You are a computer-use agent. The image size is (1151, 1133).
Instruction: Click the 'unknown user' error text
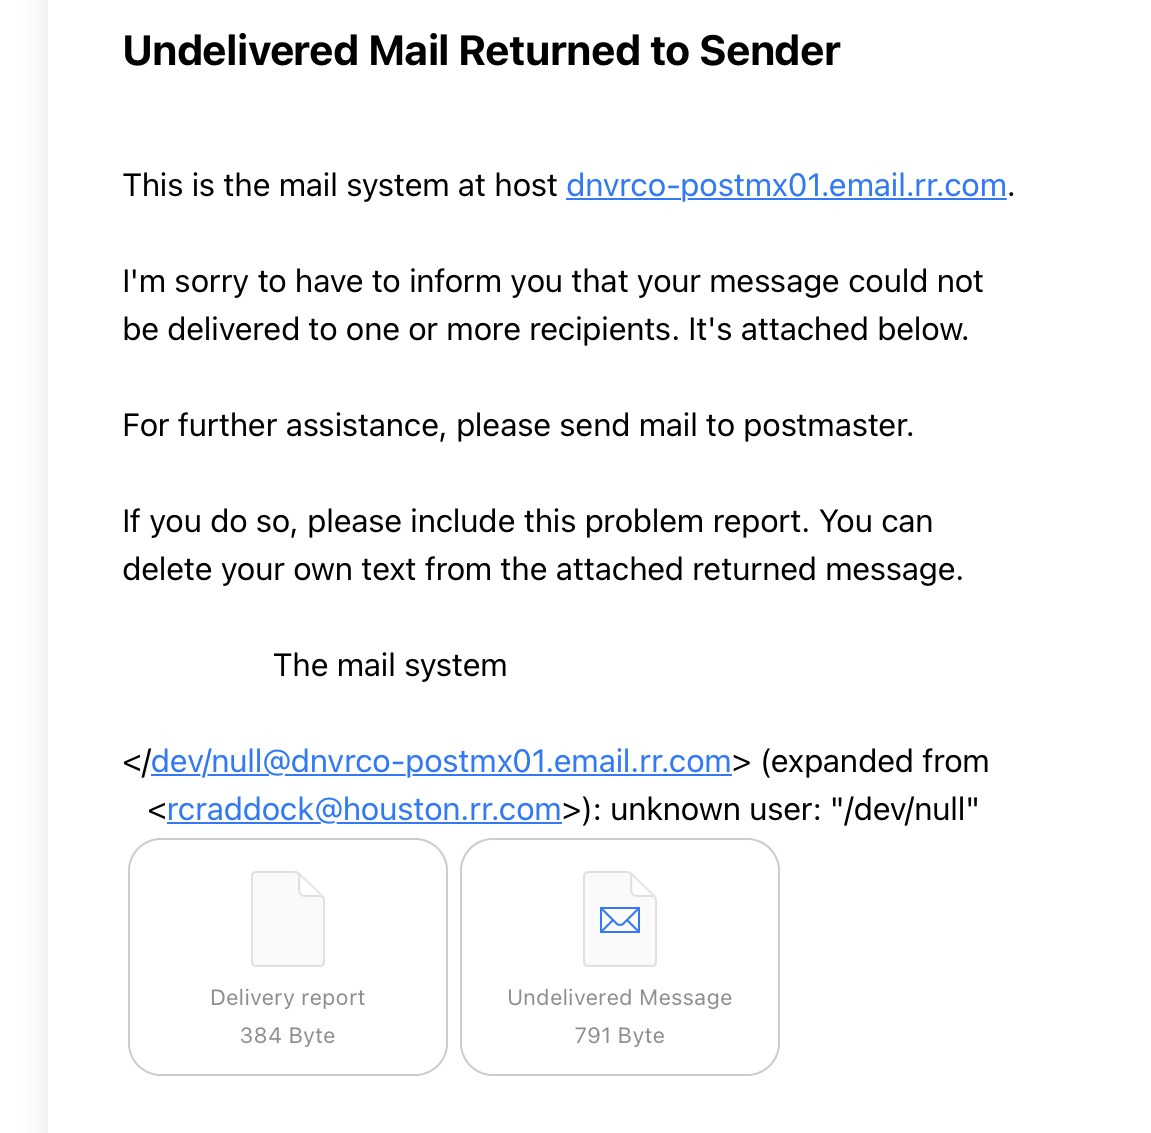click(795, 809)
